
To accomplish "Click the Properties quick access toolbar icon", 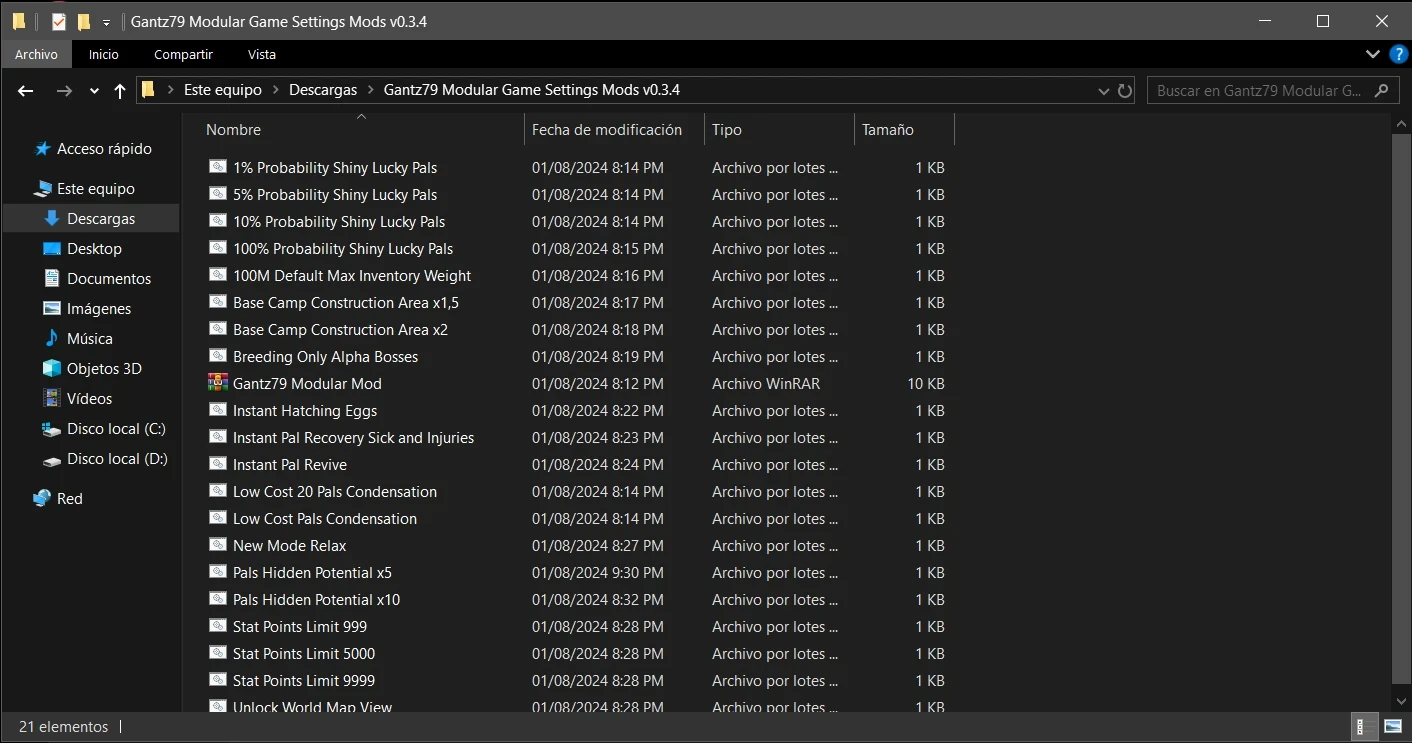I will click(58, 21).
